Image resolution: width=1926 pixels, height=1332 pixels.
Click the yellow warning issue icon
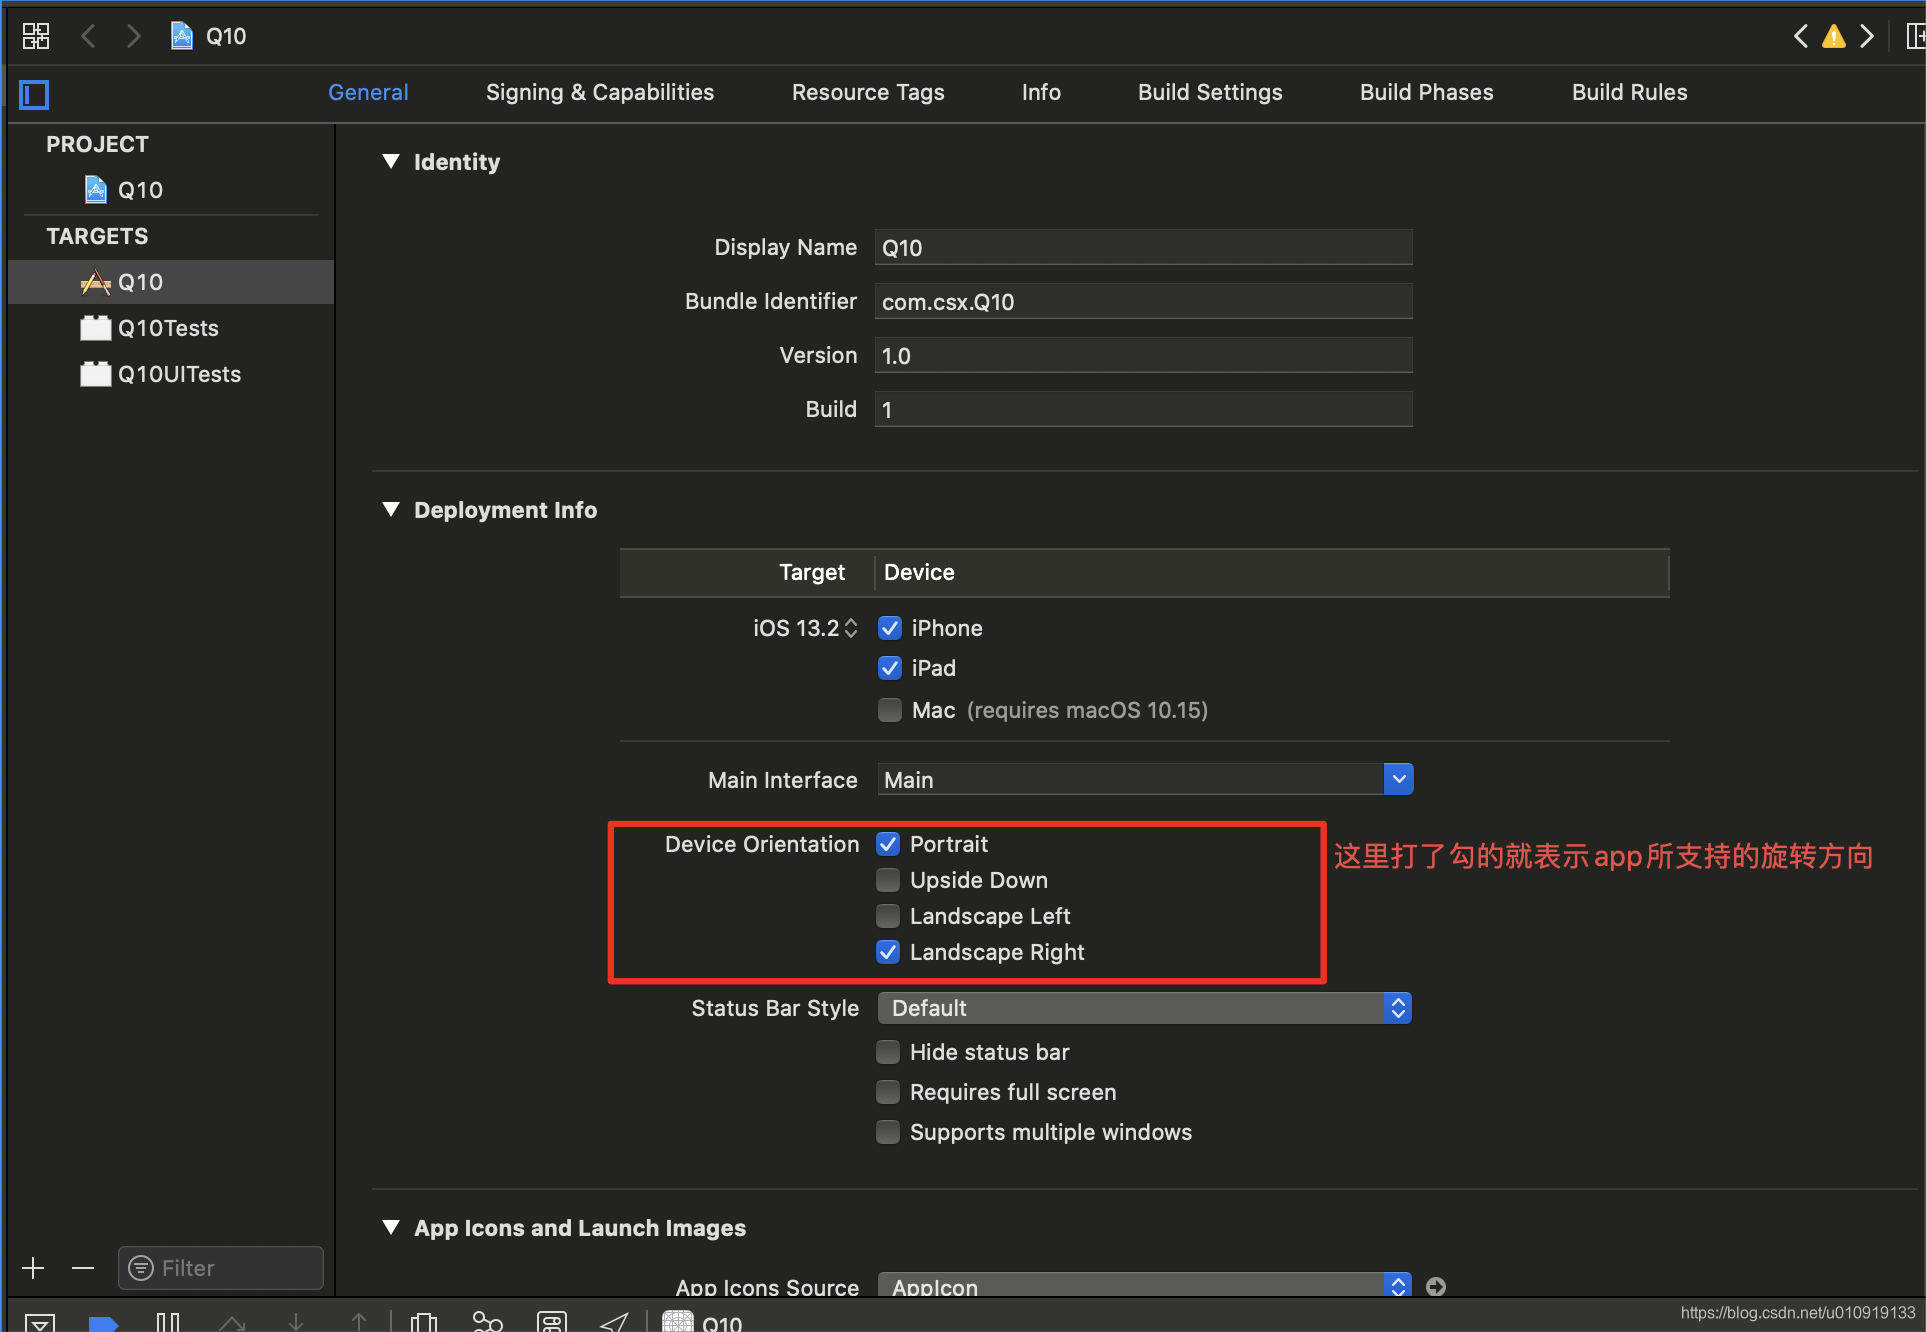point(1833,37)
